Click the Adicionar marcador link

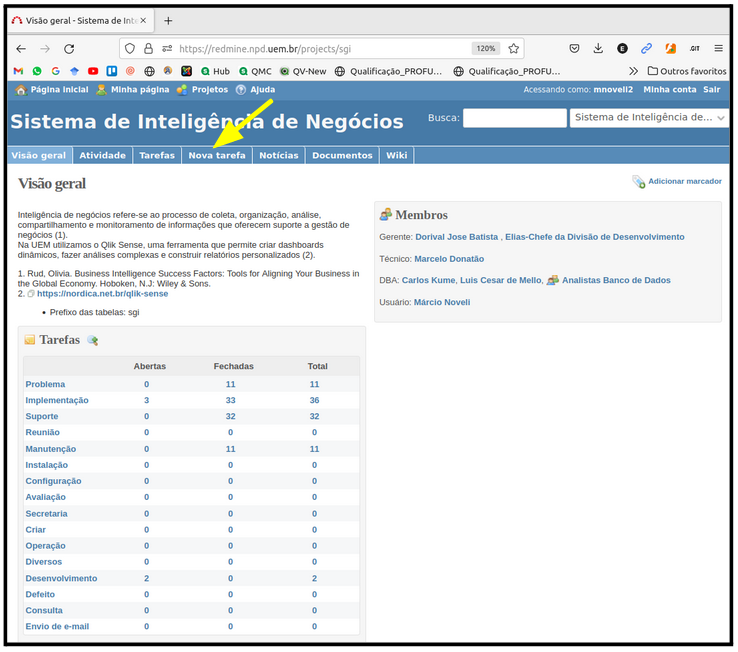(684, 181)
